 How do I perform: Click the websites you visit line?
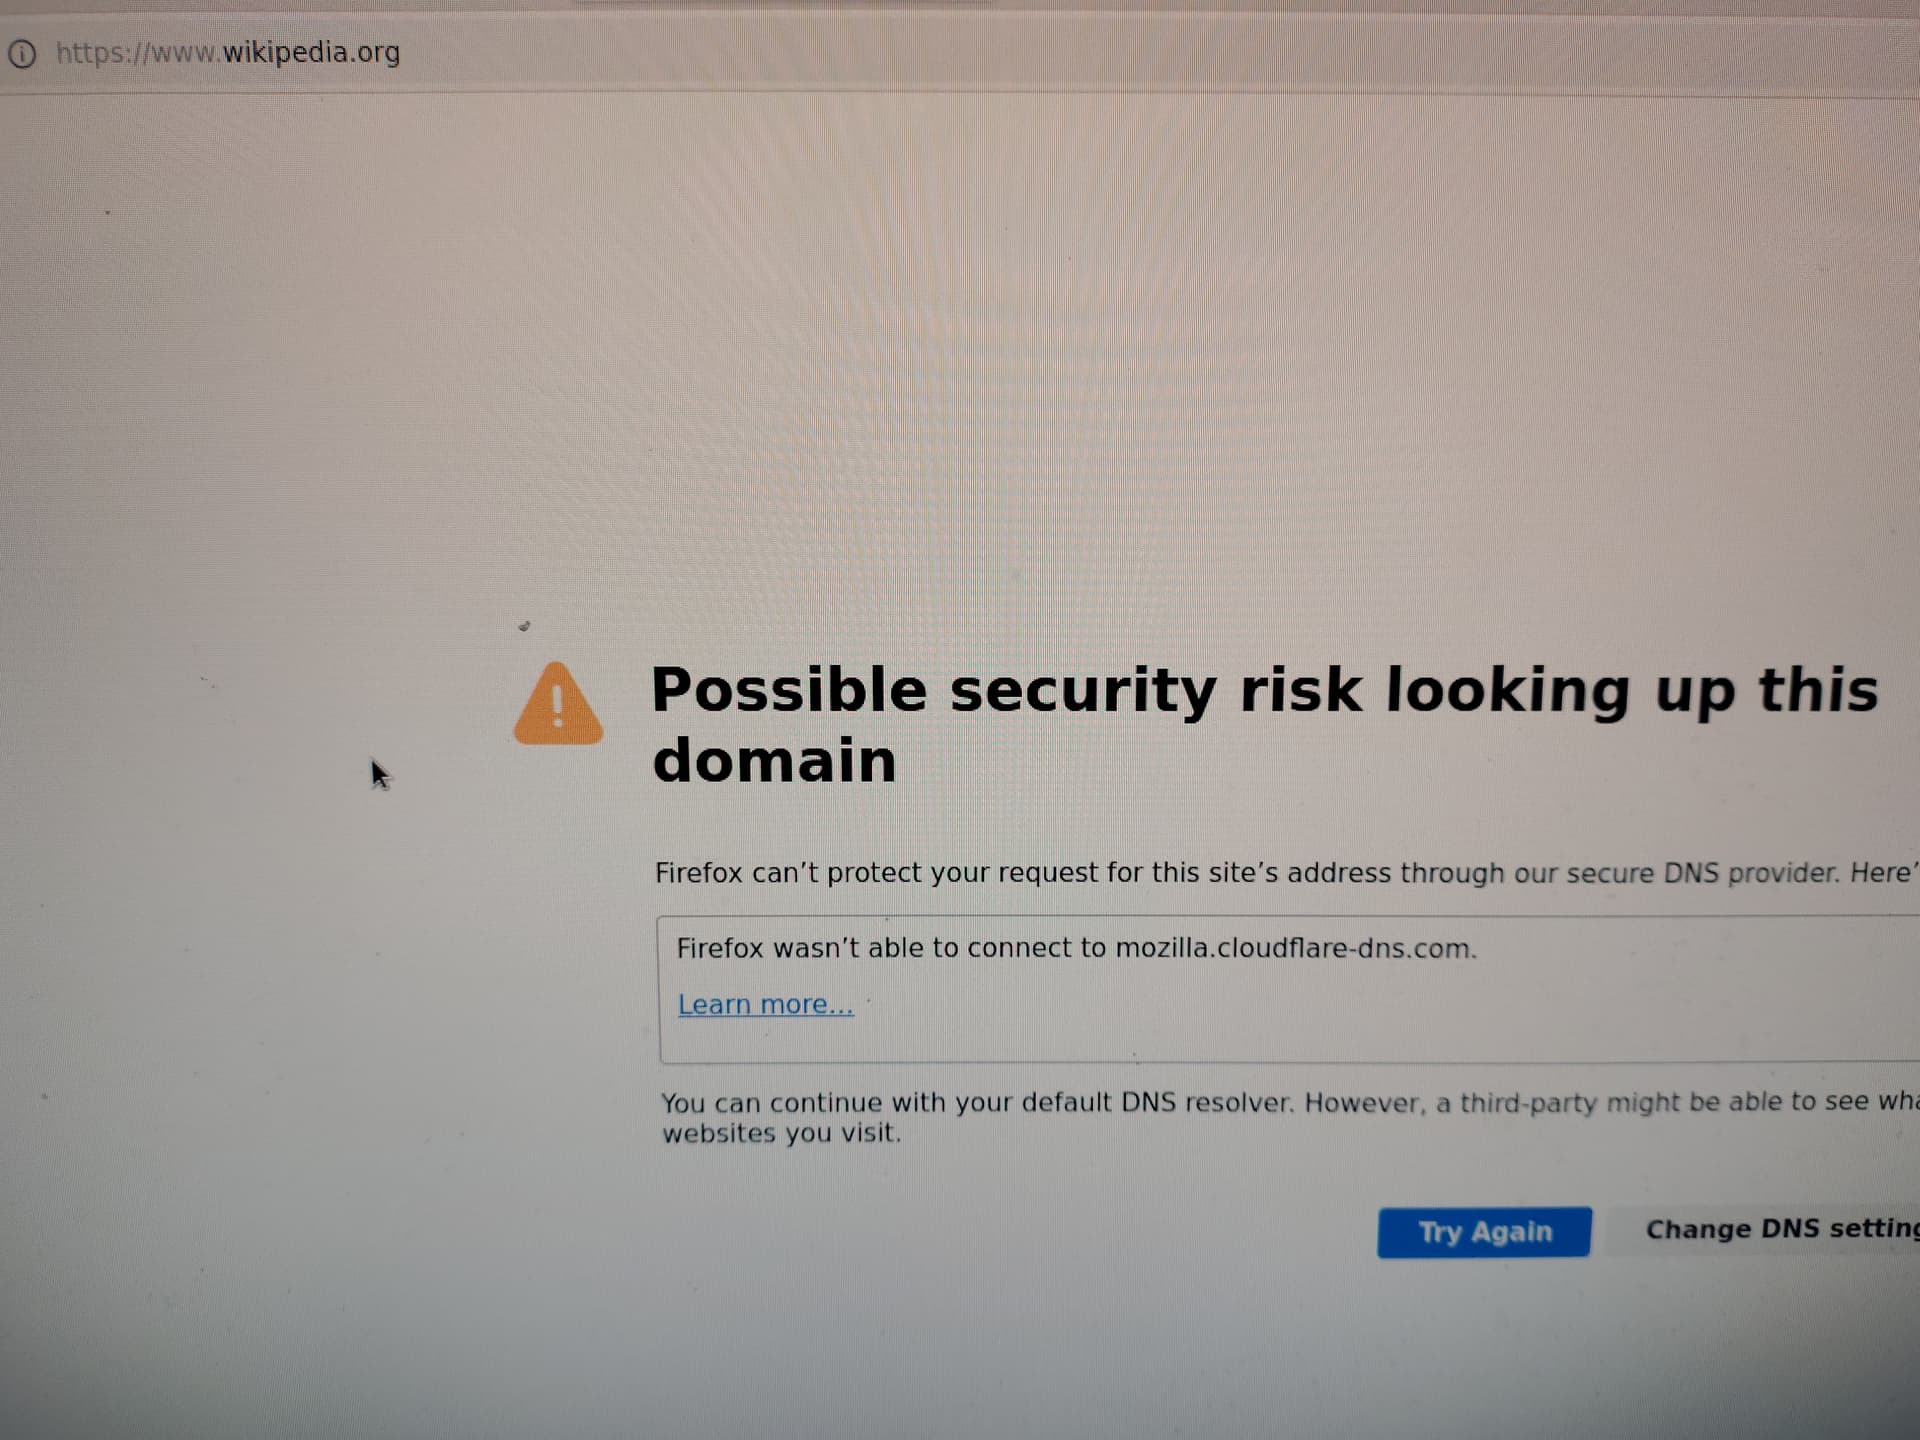[781, 1133]
